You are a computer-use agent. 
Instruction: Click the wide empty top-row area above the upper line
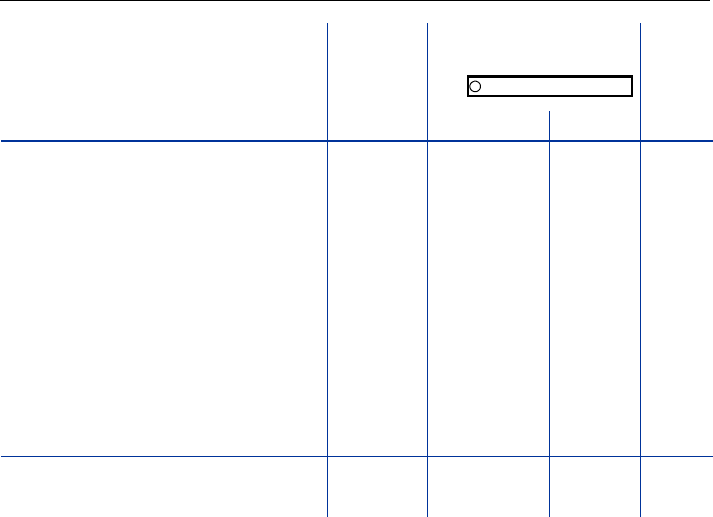pos(164,70)
